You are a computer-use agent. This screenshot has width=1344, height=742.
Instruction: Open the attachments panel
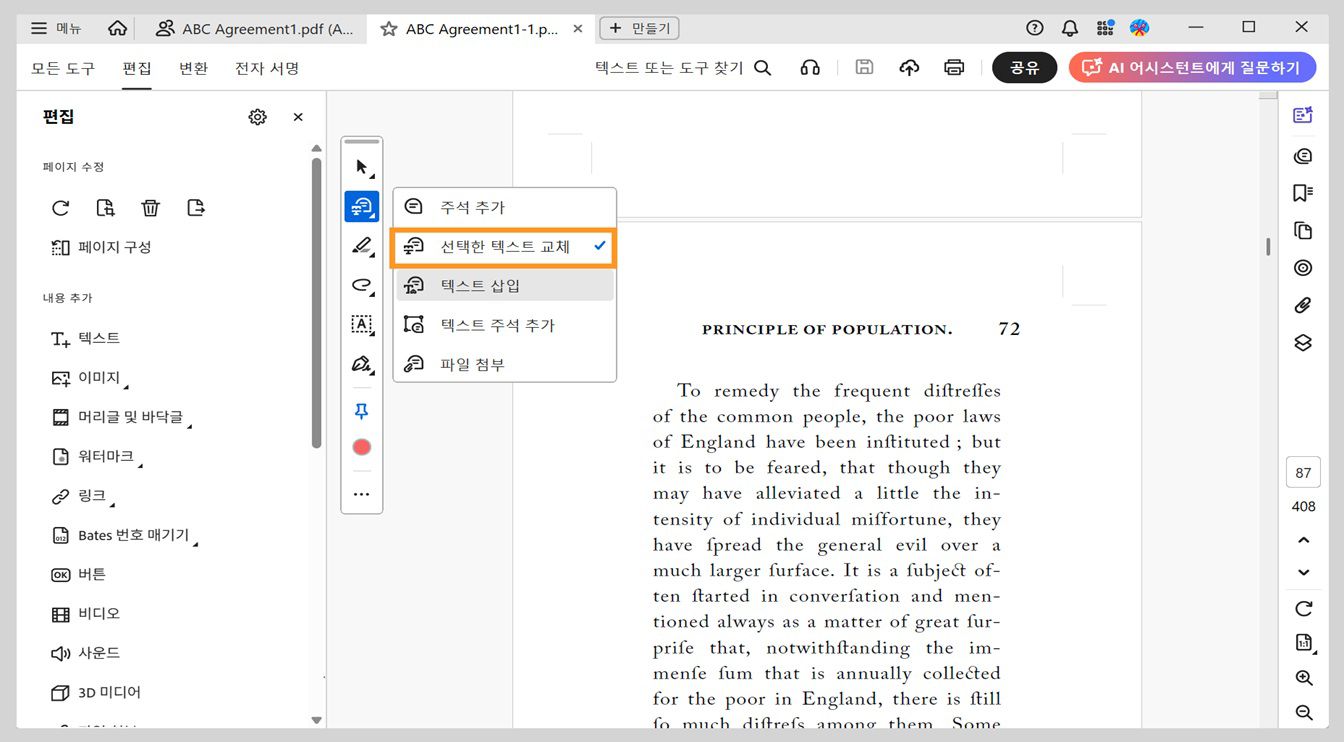1302,305
